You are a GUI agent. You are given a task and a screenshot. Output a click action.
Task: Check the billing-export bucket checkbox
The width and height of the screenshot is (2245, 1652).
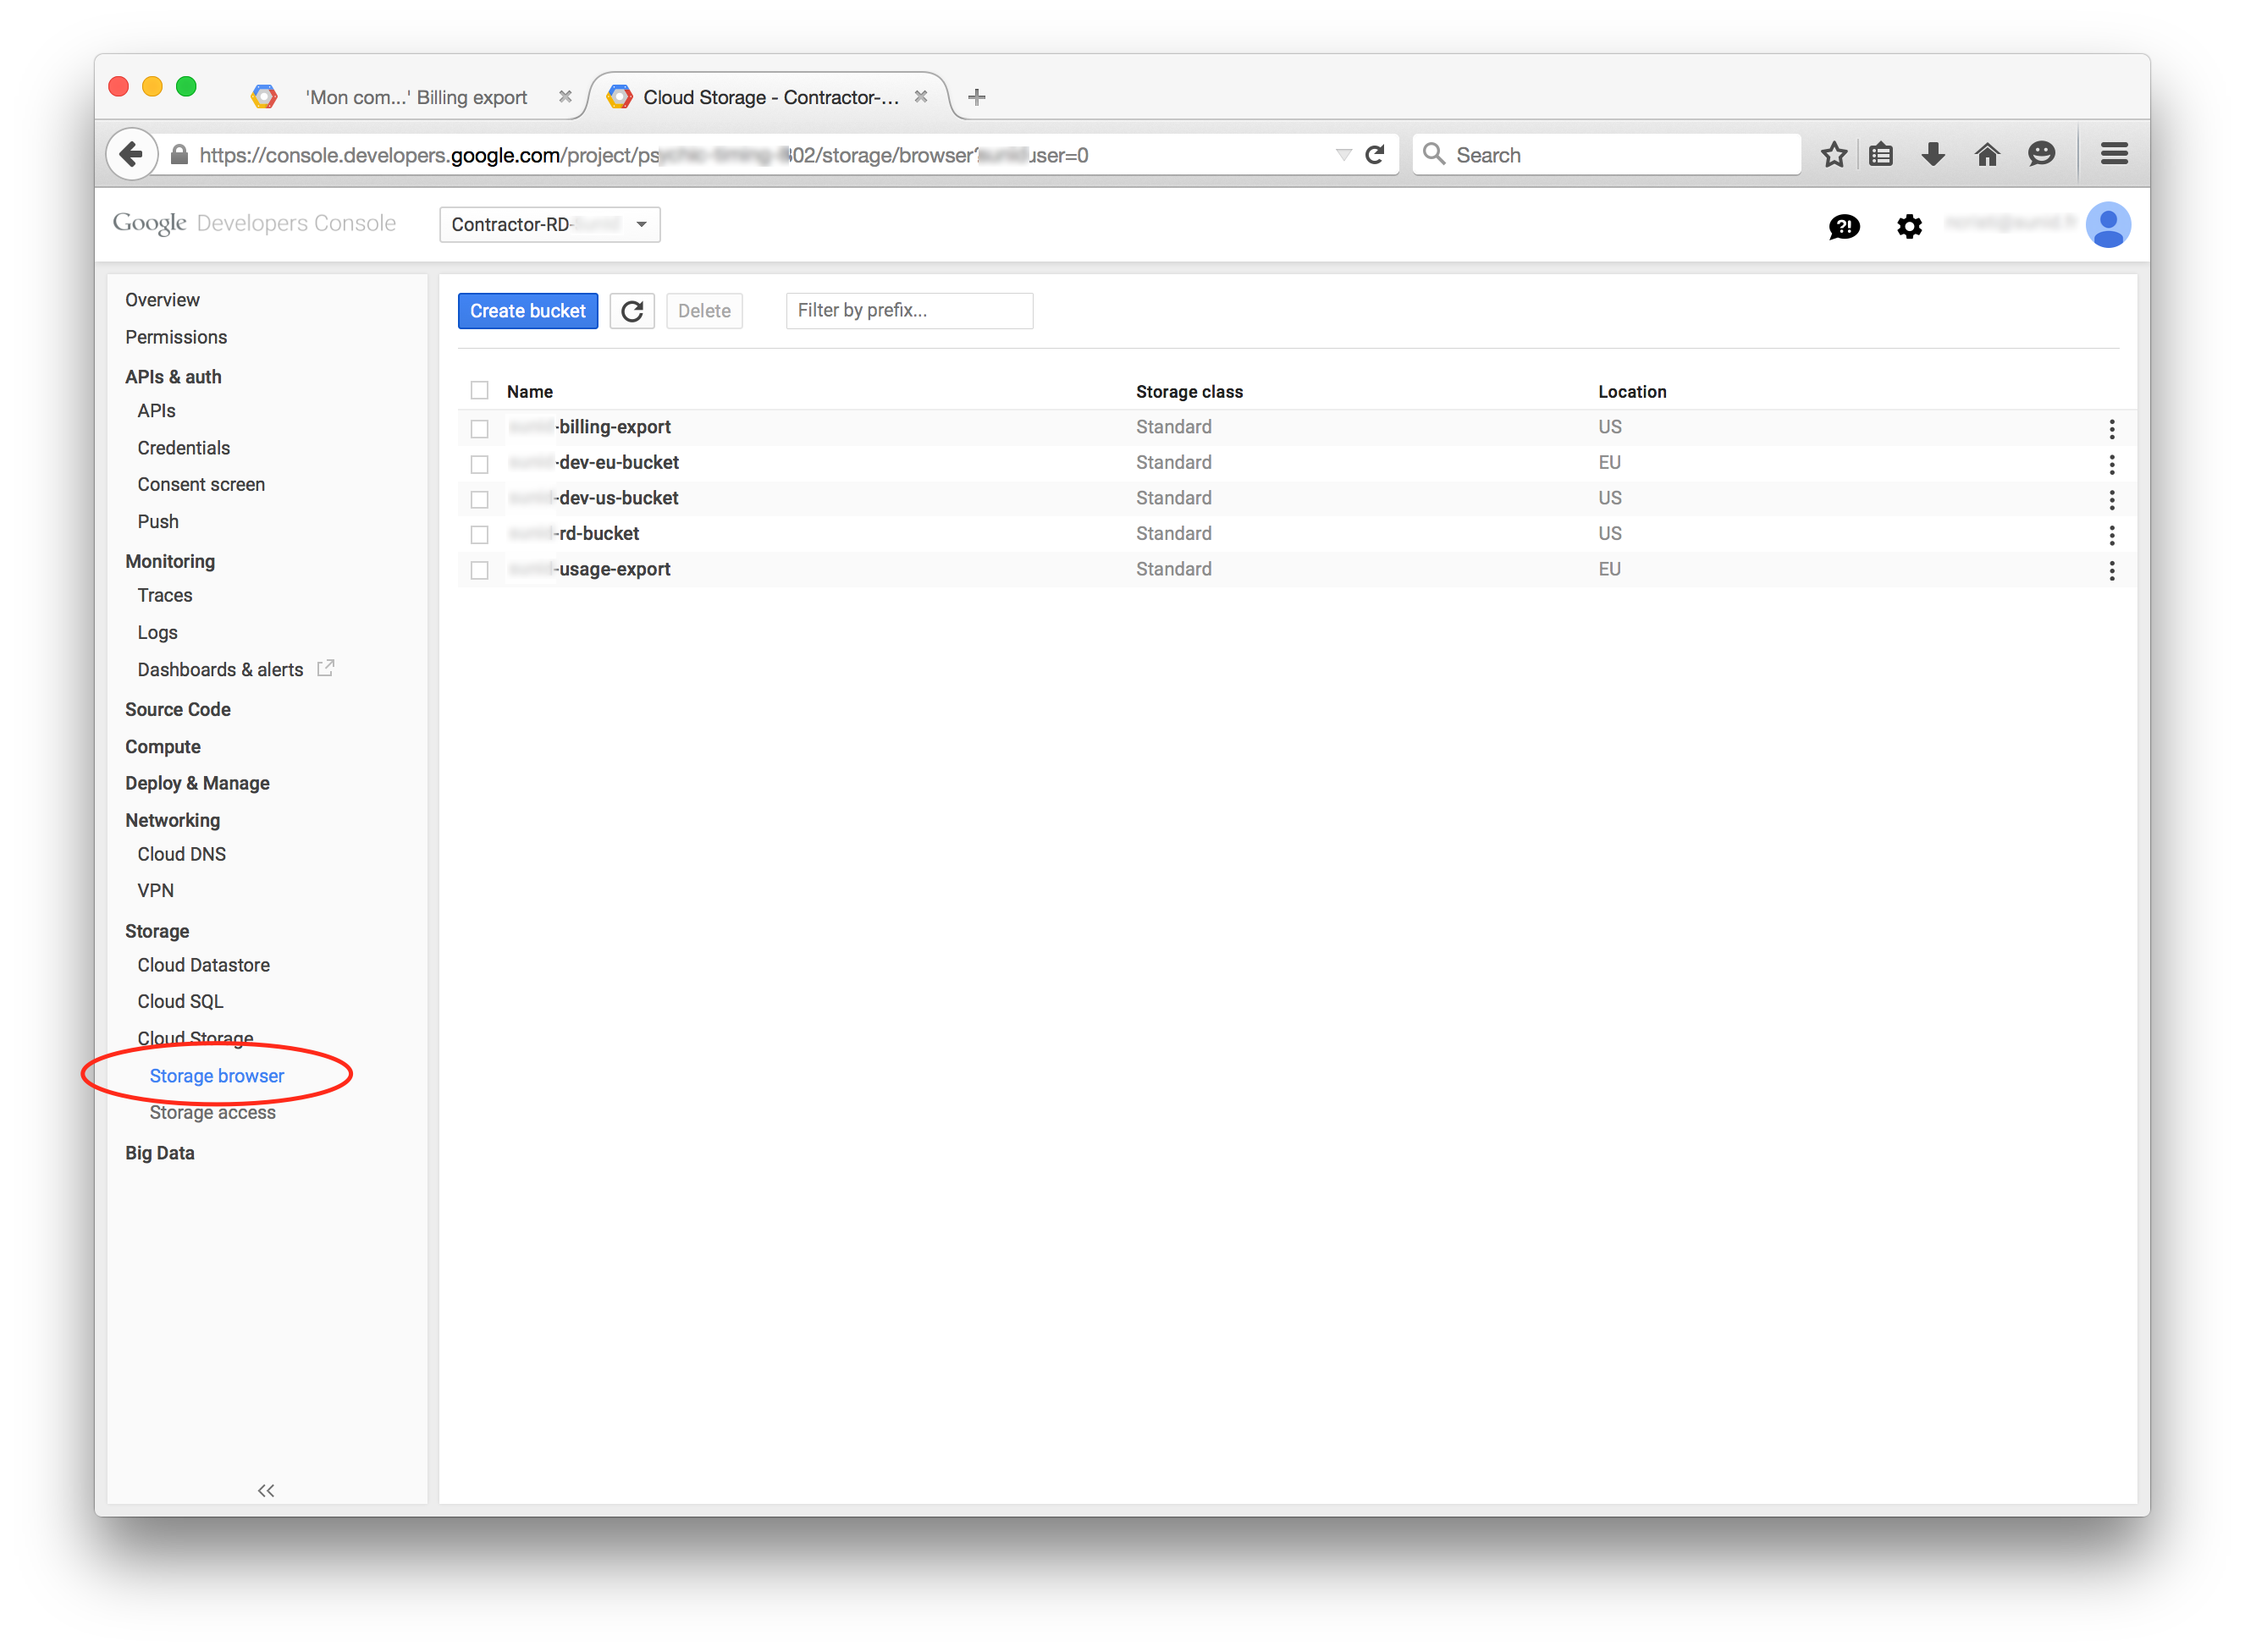click(x=479, y=428)
